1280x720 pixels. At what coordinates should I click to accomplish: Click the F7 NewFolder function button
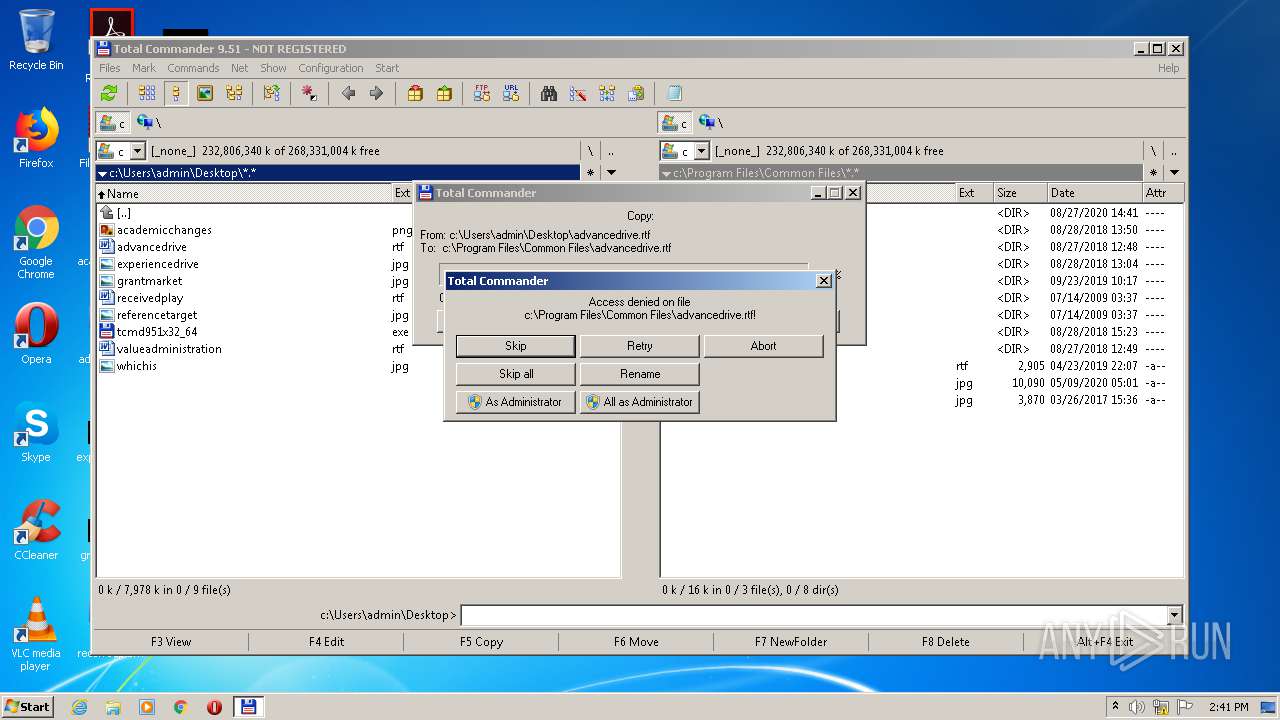[791, 642]
